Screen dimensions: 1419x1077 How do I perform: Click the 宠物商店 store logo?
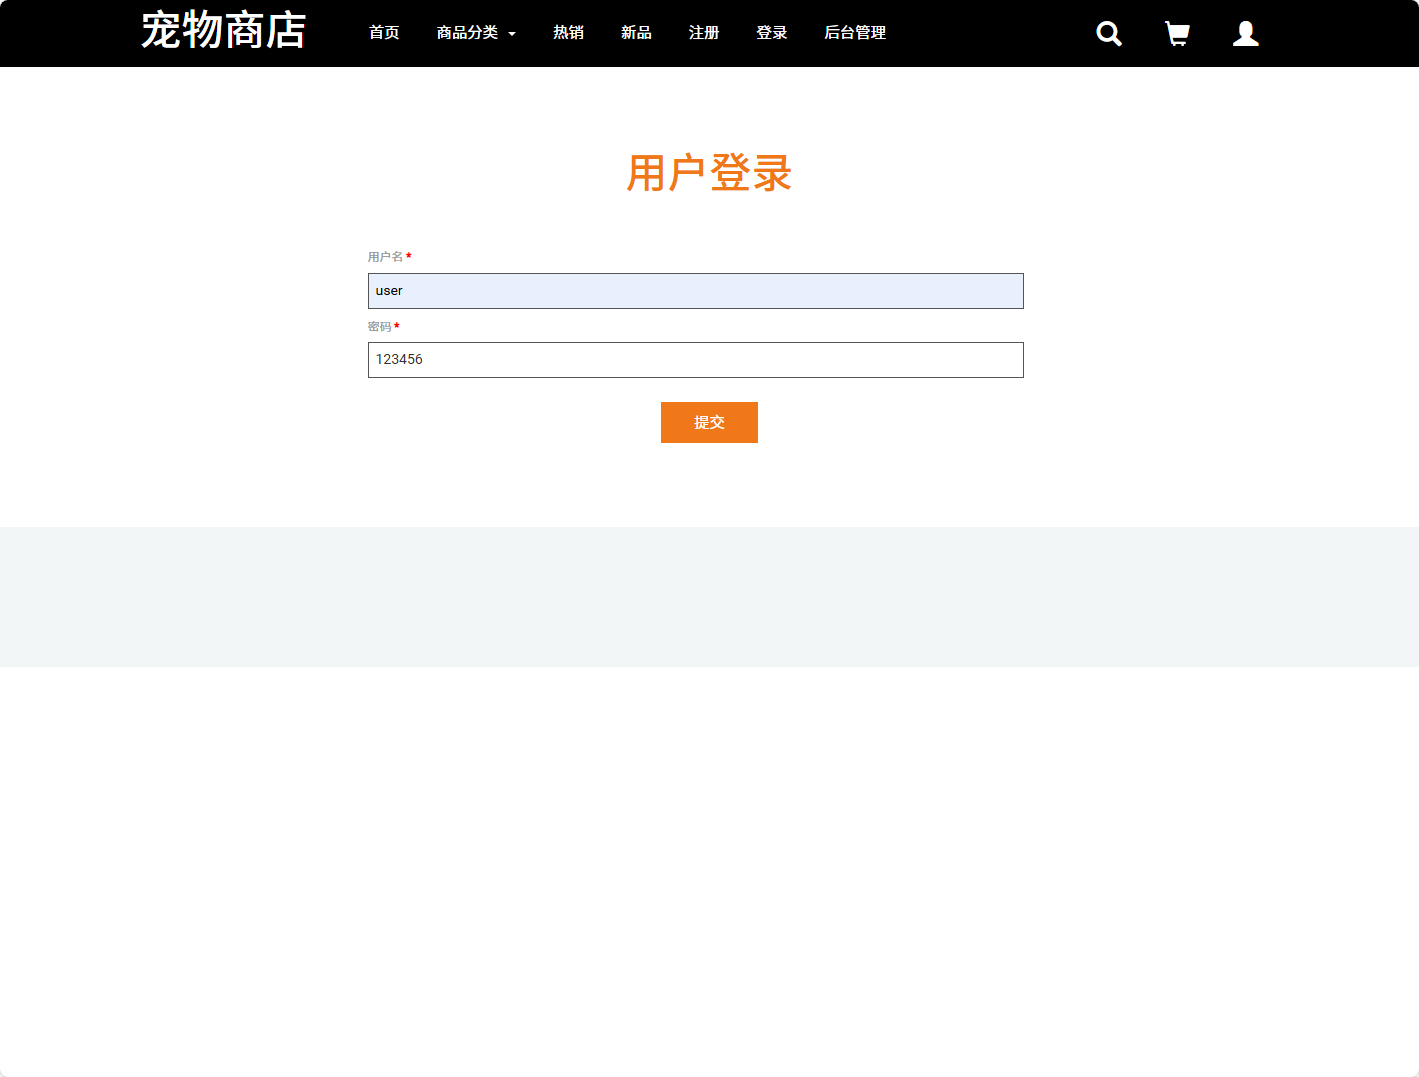pos(224,32)
